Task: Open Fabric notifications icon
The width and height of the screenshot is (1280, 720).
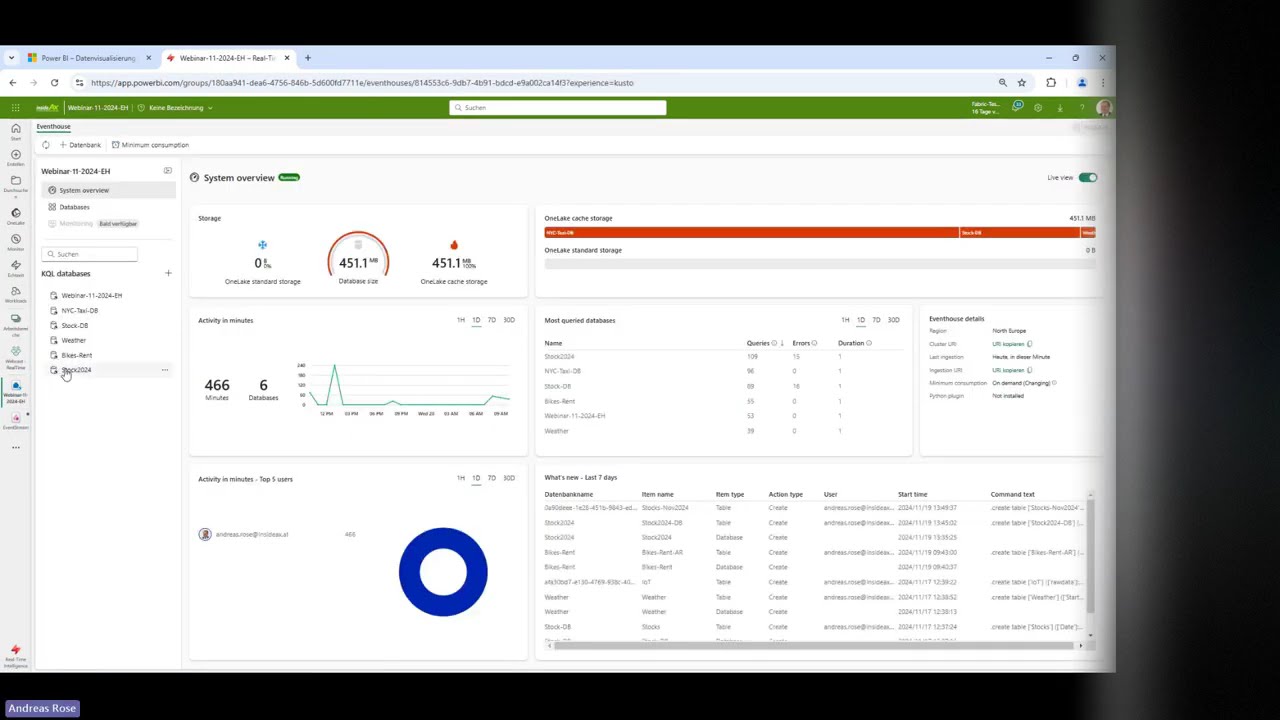Action: [1018, 107]
